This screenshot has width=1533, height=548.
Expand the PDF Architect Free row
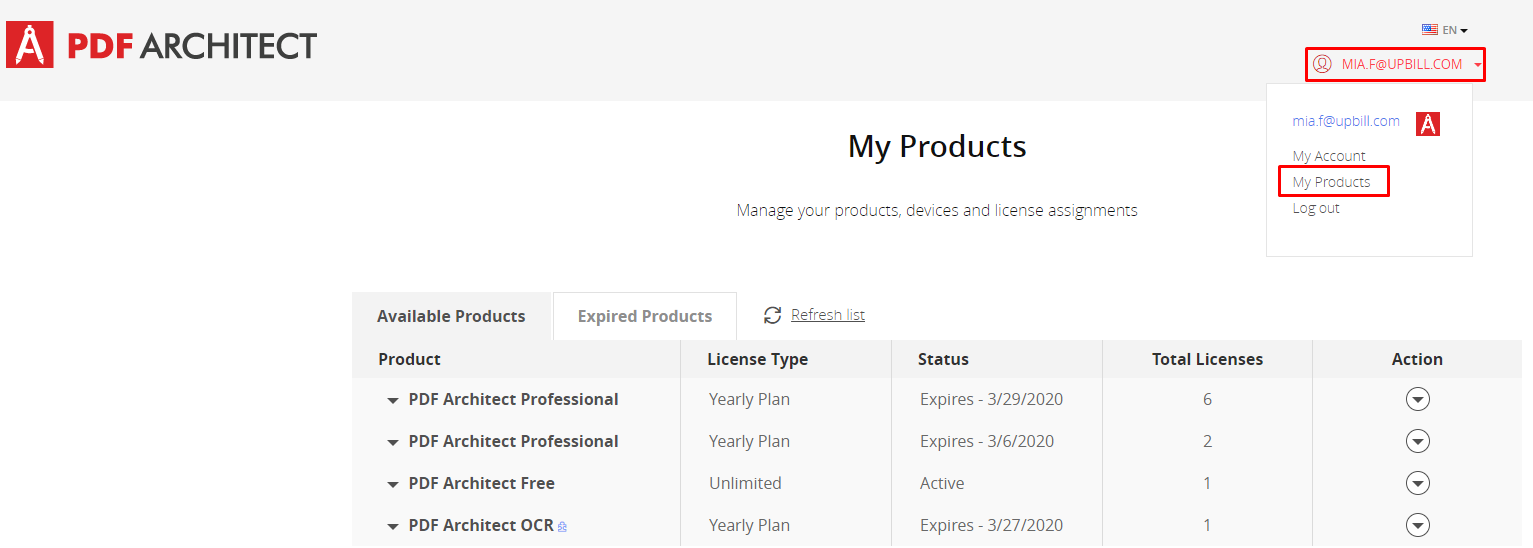point(393,484)
